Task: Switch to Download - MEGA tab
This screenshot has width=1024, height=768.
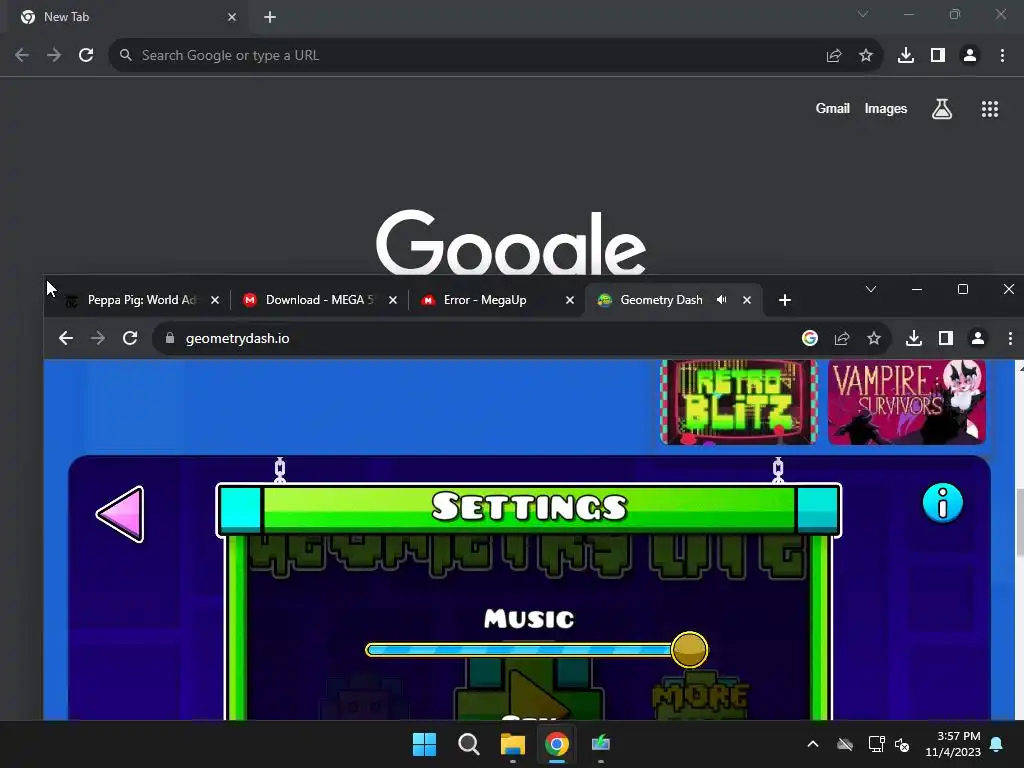Action: tap(320, 300)
